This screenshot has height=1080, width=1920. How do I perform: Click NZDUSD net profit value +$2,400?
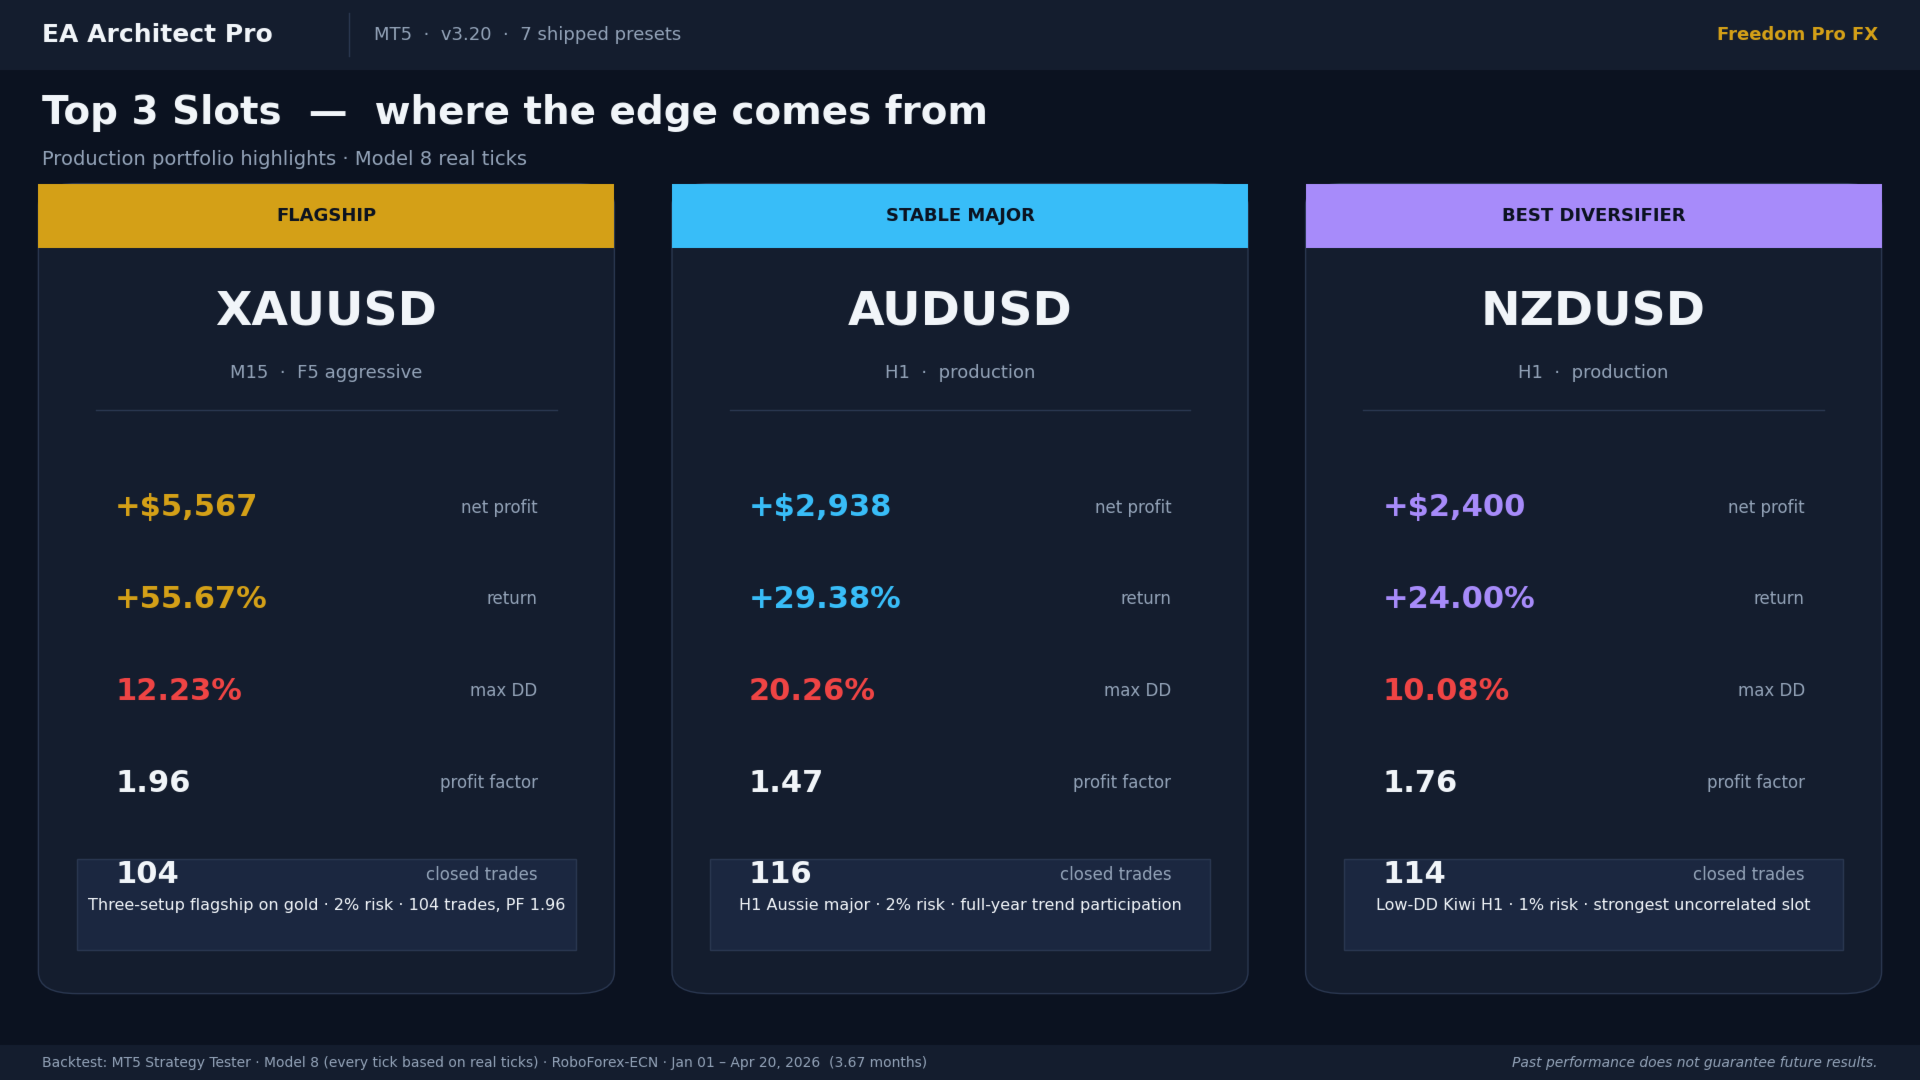[x=1454, y=506]
